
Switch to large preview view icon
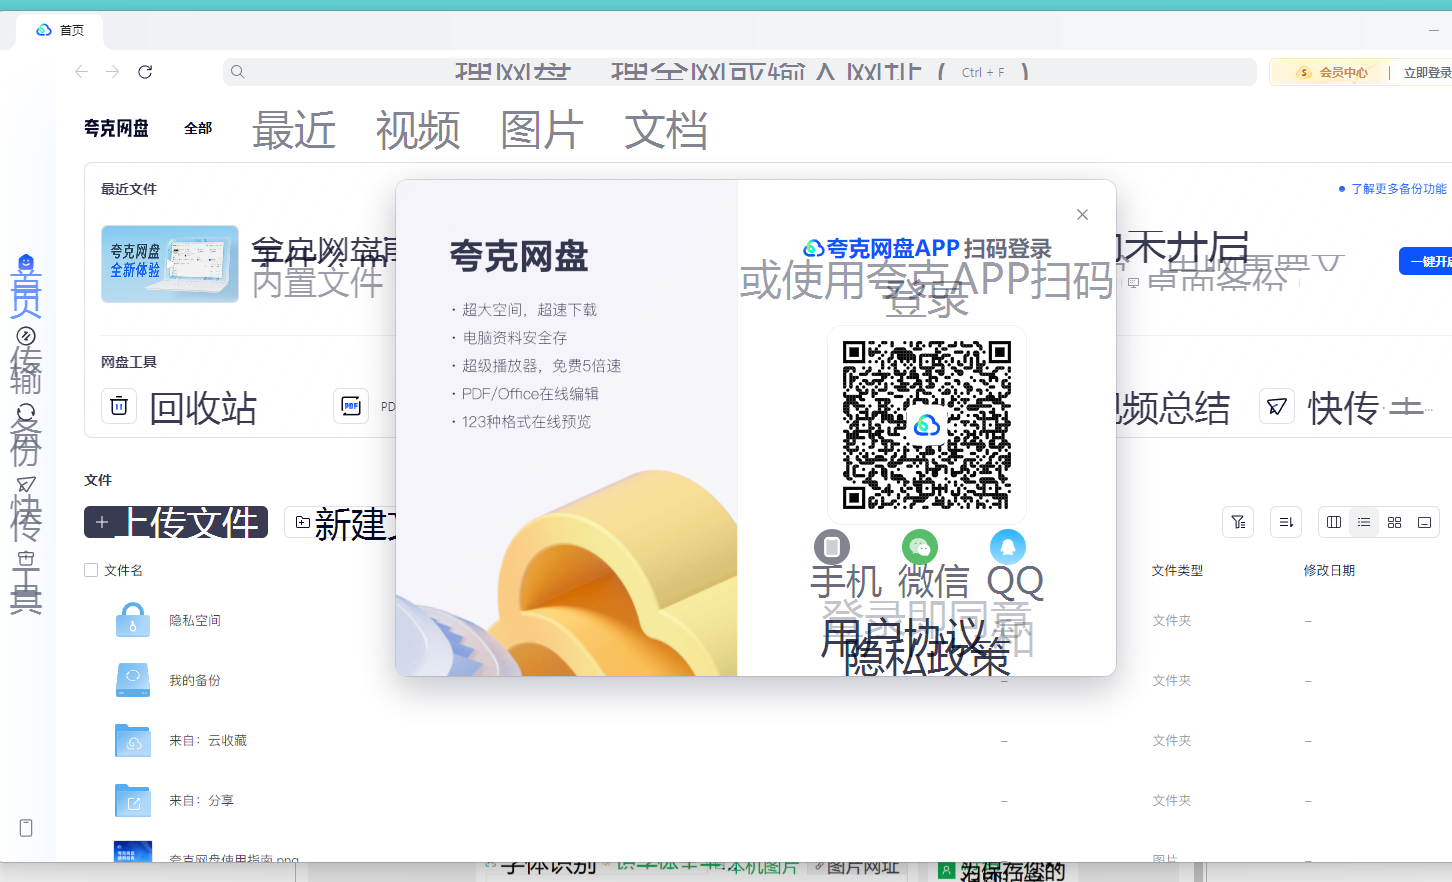[1424, 522]
